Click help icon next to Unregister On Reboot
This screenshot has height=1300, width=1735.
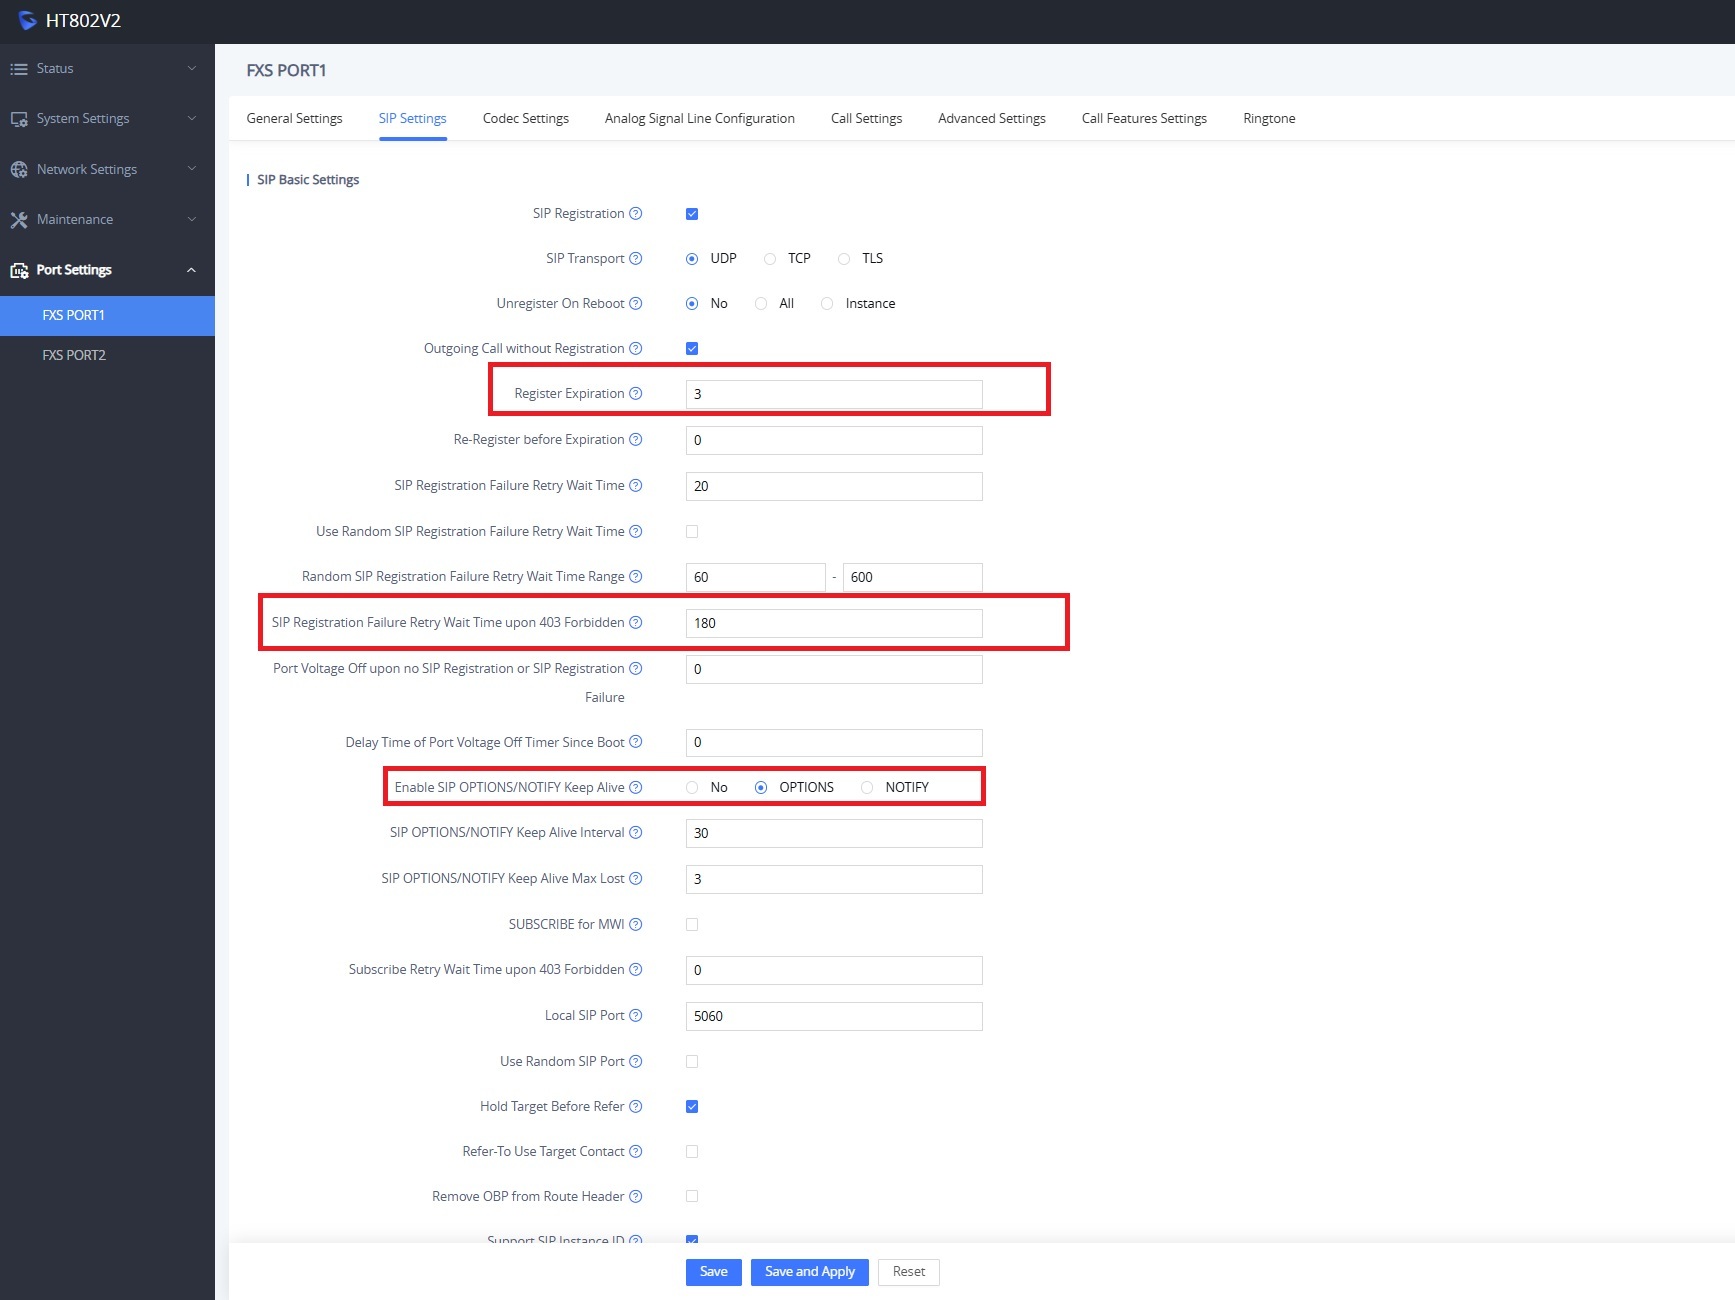pos(635,303)
